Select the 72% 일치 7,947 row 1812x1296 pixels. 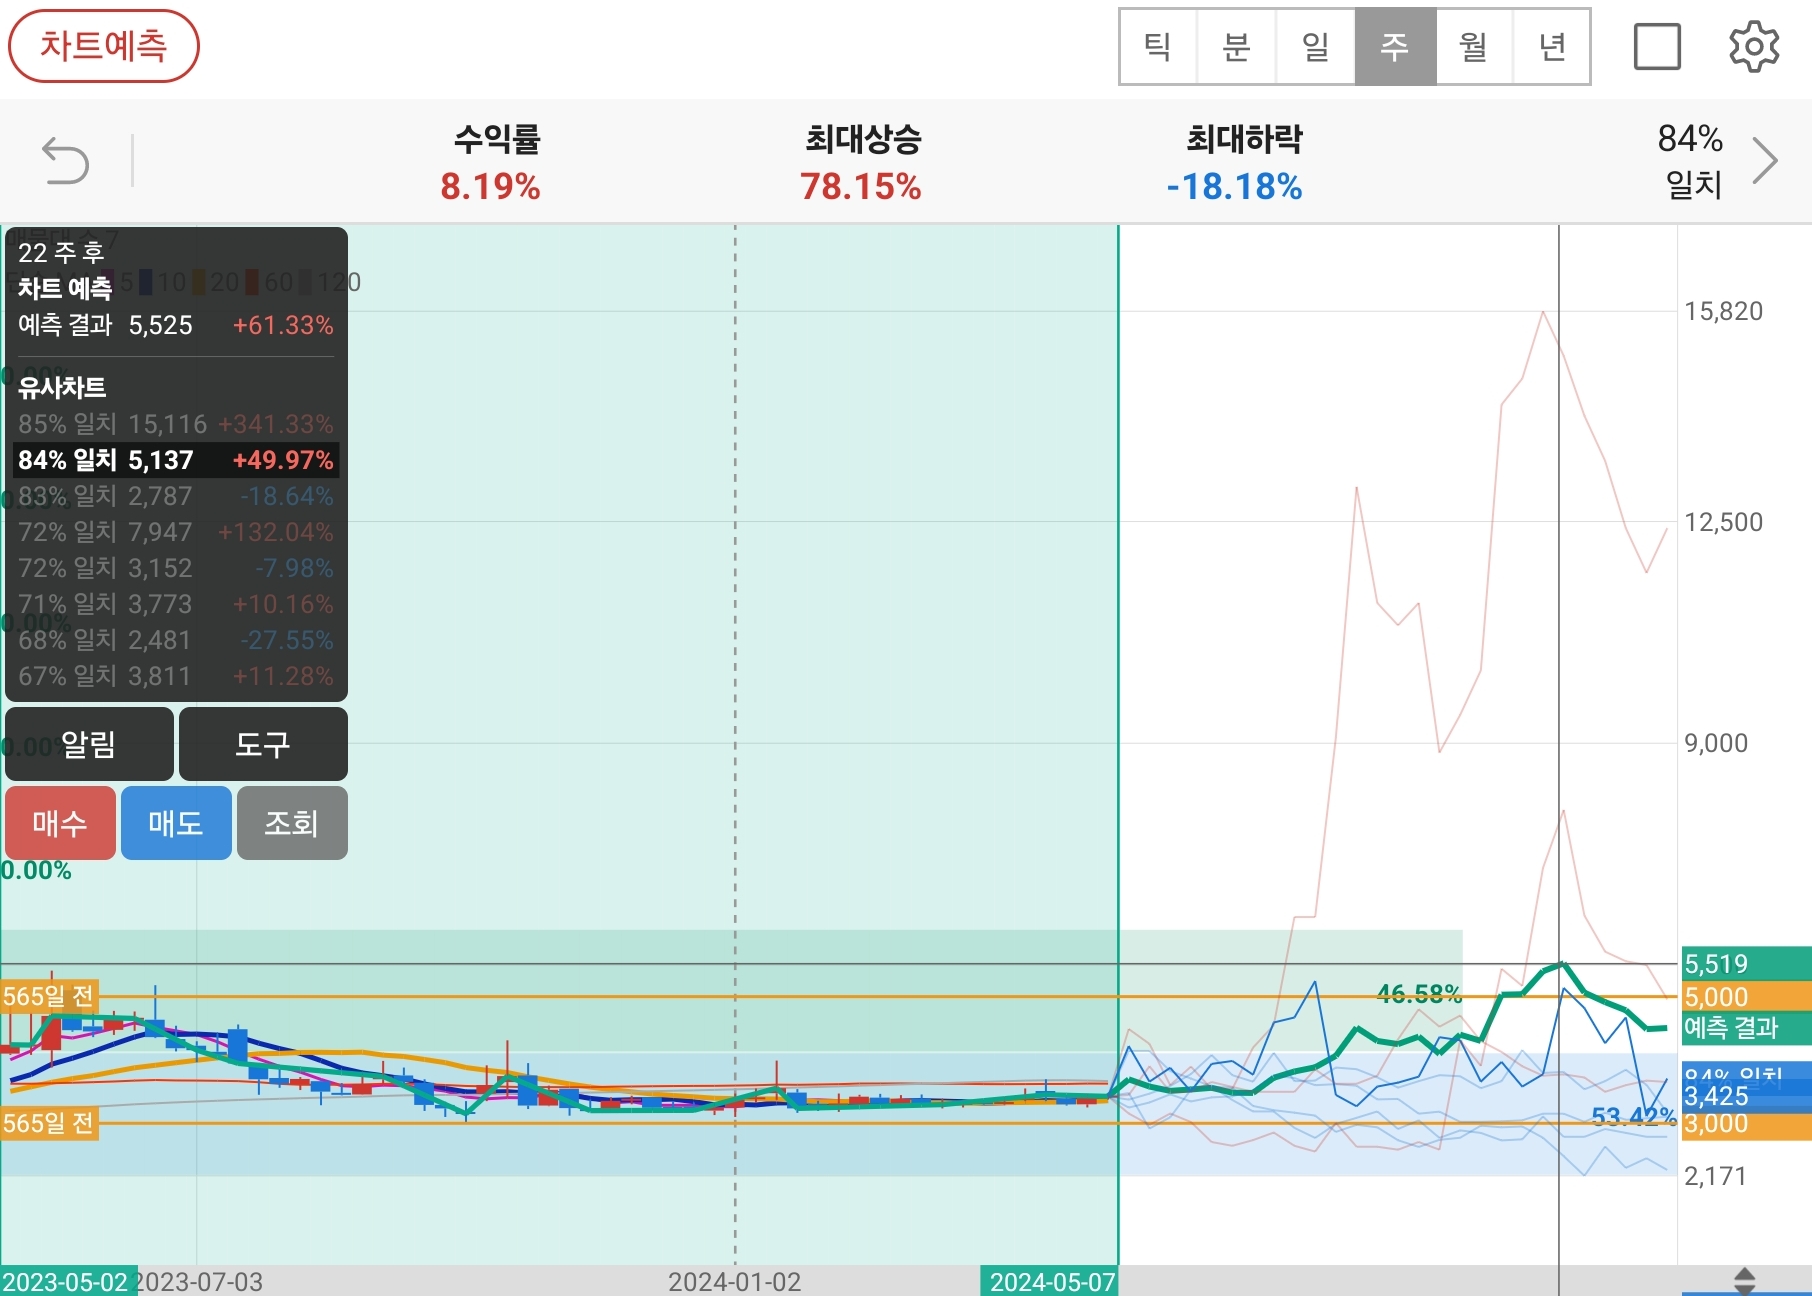click(176, 532)
